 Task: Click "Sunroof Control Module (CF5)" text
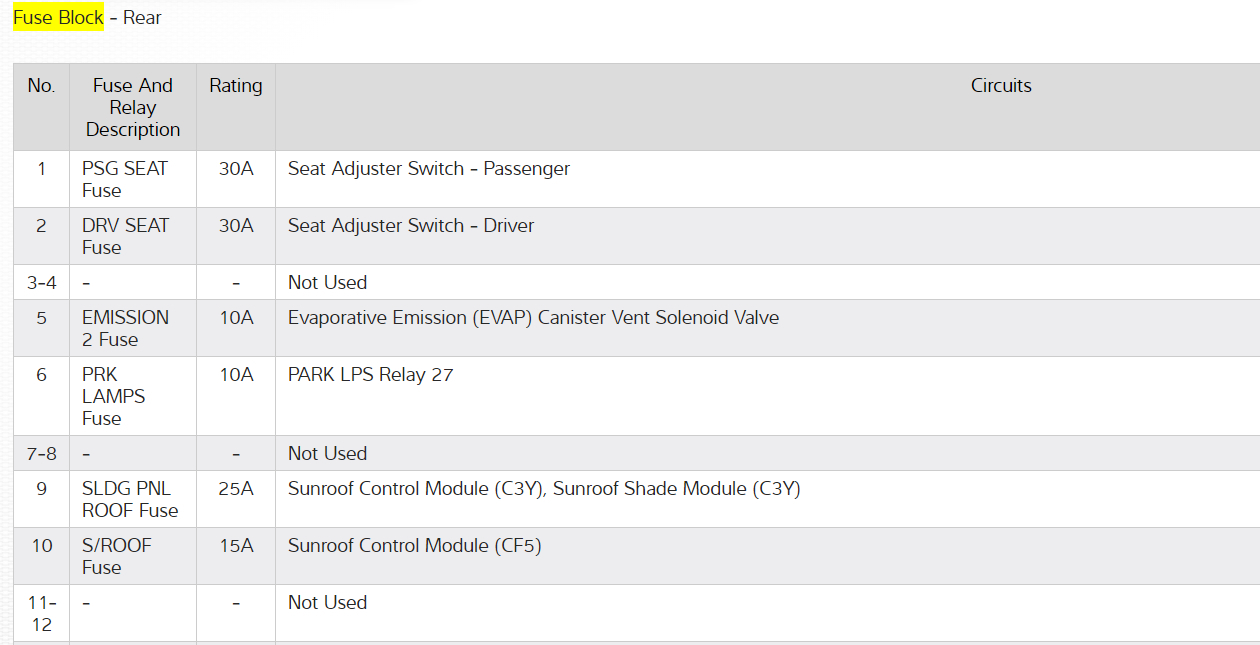click(415, 546)
